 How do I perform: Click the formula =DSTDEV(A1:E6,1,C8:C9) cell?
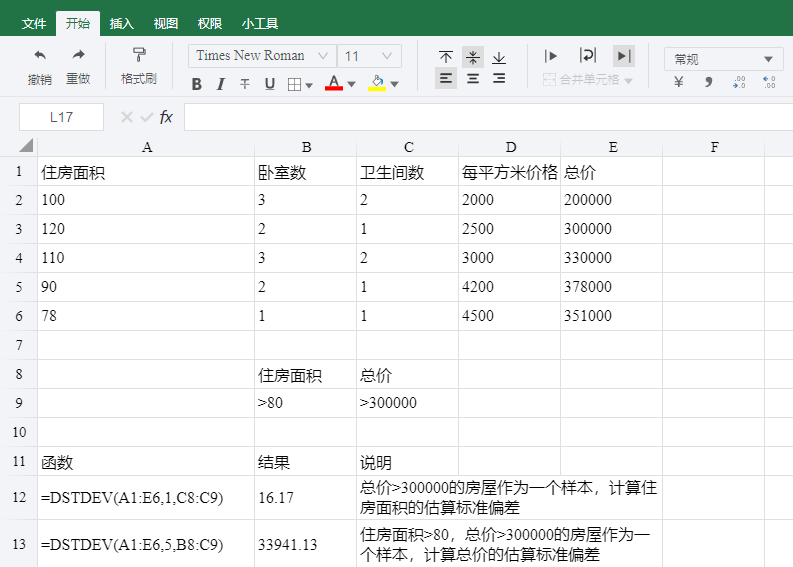146,498
